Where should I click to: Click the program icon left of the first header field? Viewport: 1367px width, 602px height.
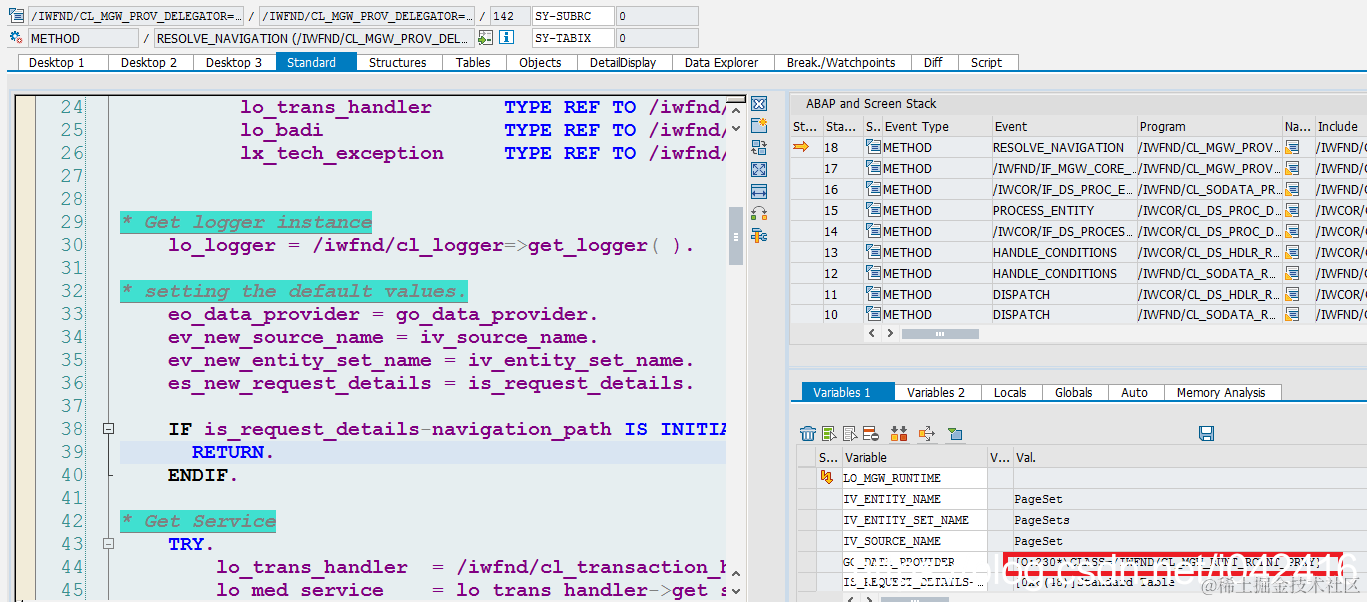(16, 16)
